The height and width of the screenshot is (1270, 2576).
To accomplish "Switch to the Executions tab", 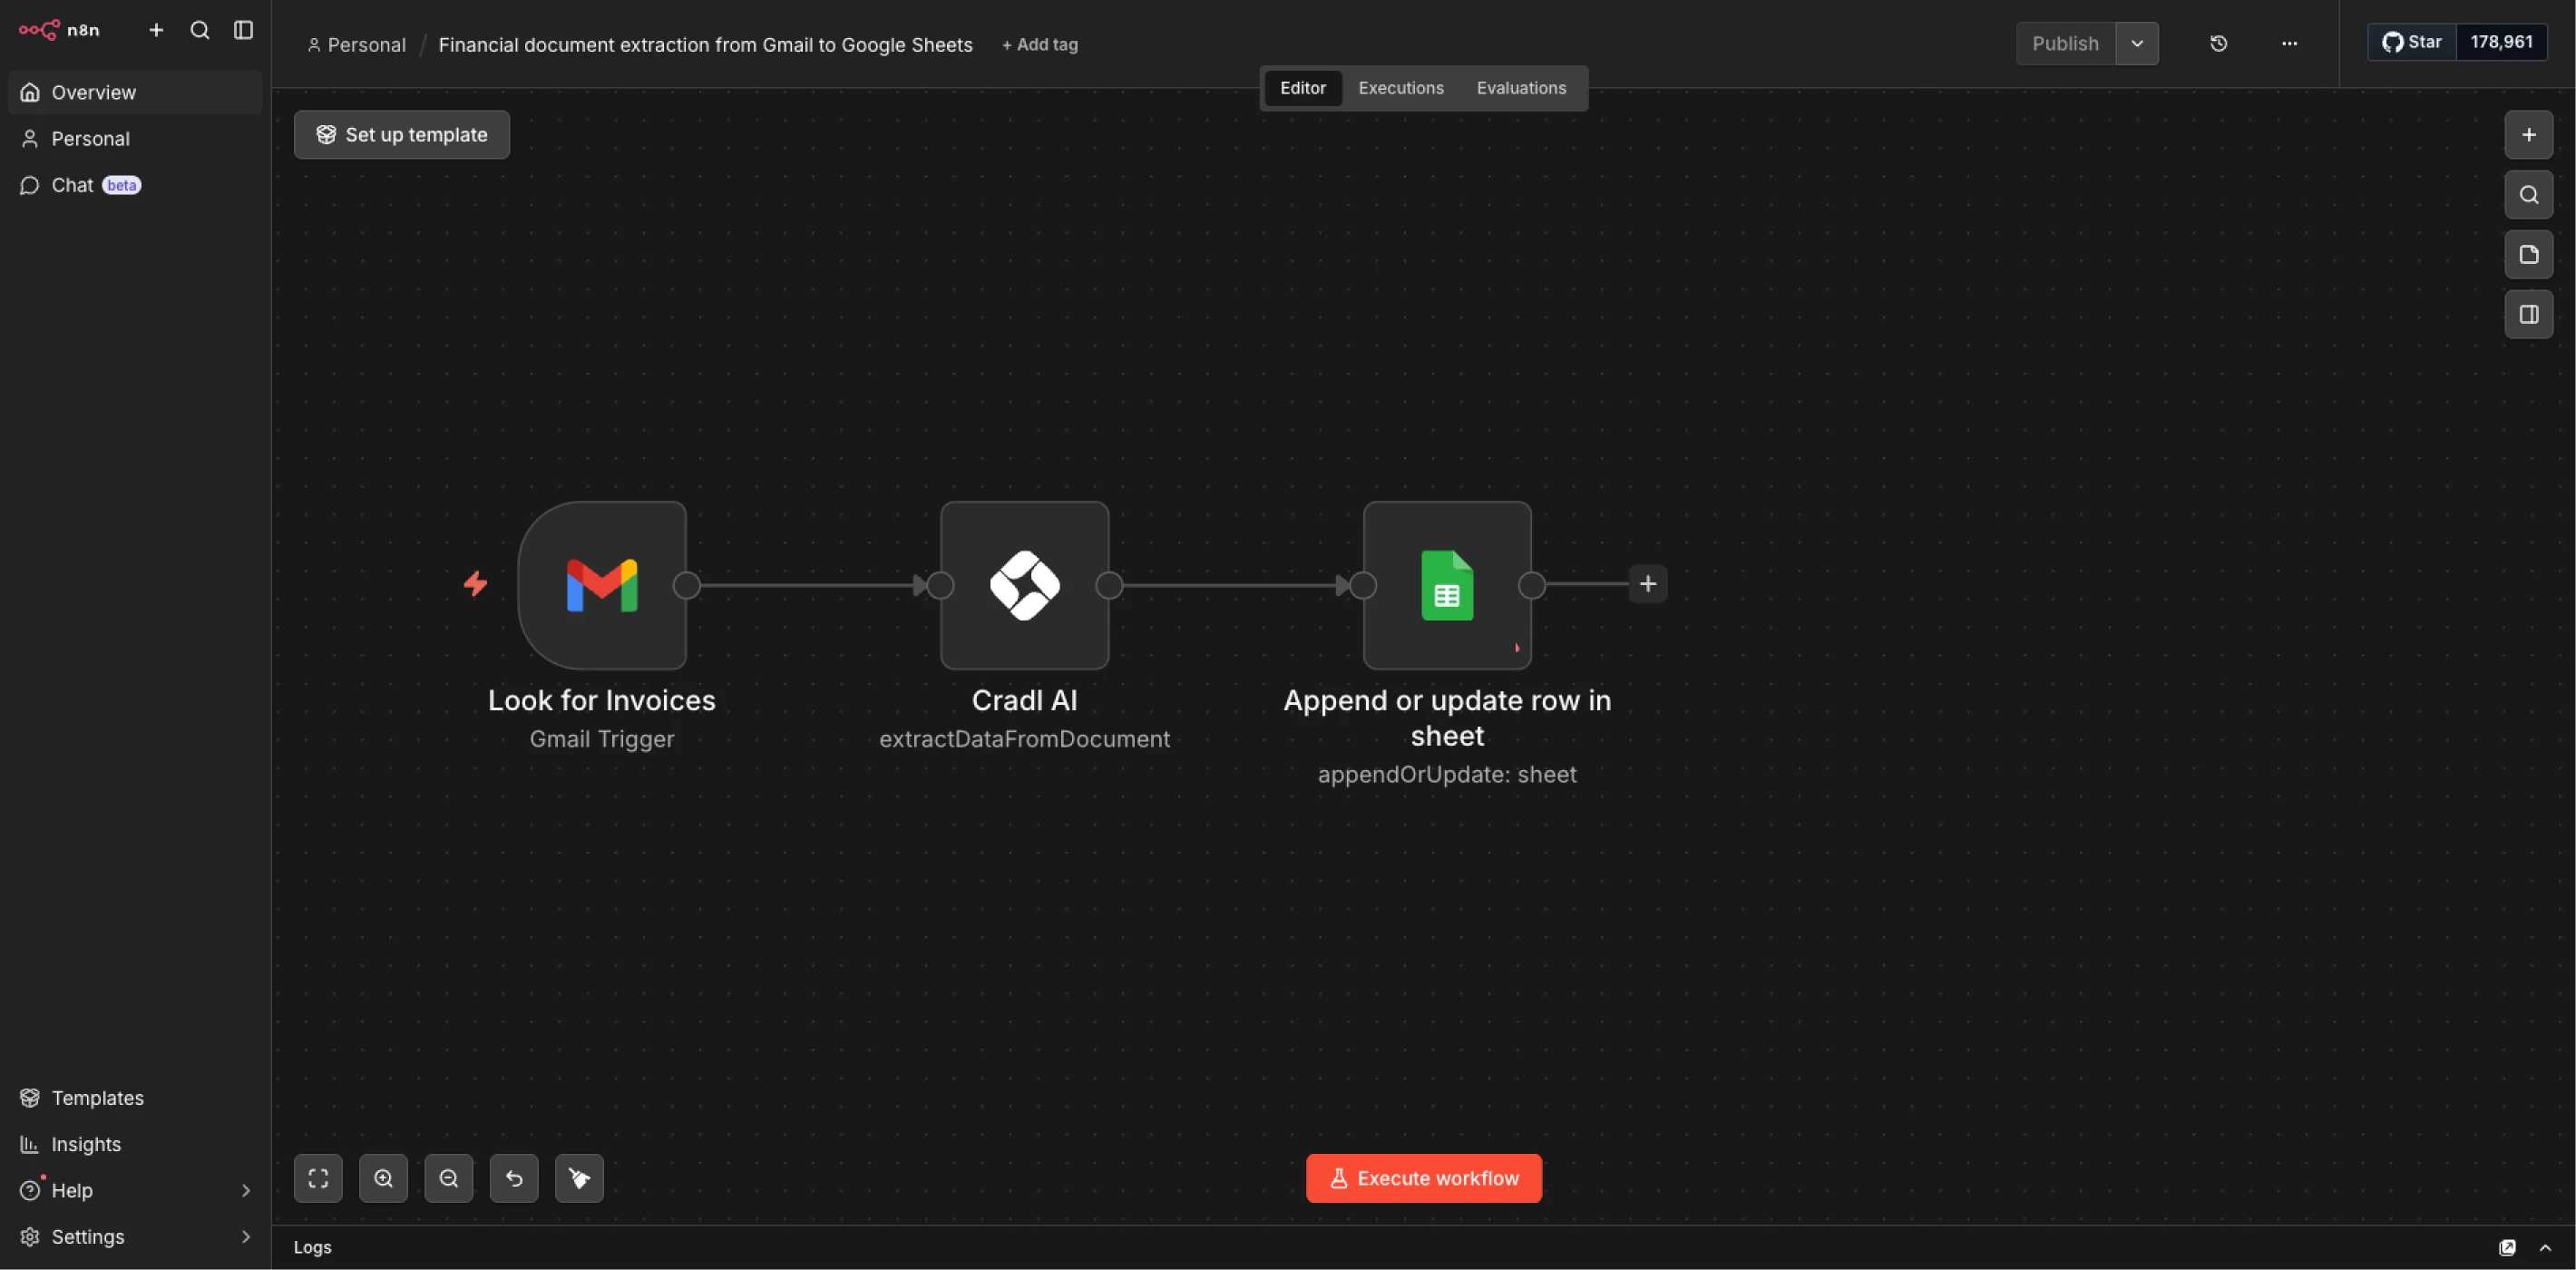I will pos(1400,88).
